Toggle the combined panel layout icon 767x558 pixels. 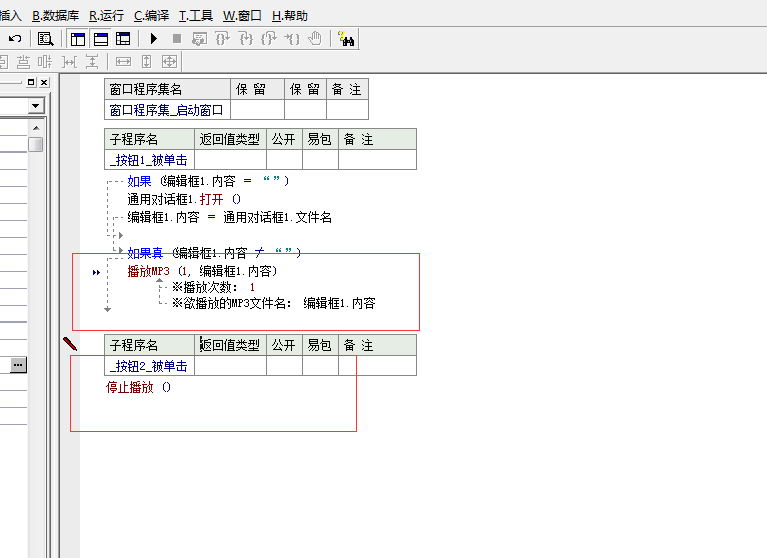123,39
